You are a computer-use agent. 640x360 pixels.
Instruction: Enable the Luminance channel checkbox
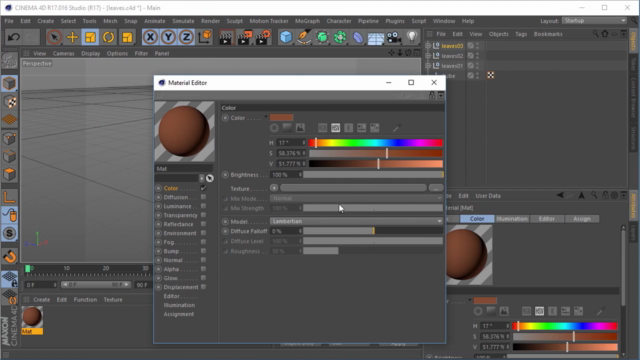(203, 206)
